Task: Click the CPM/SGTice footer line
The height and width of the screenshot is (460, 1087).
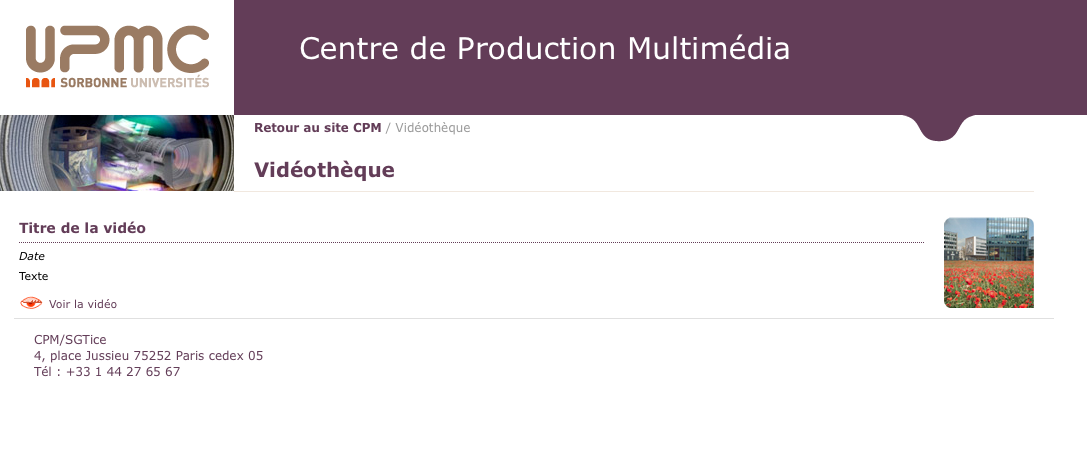Action: tap(70, 339)
